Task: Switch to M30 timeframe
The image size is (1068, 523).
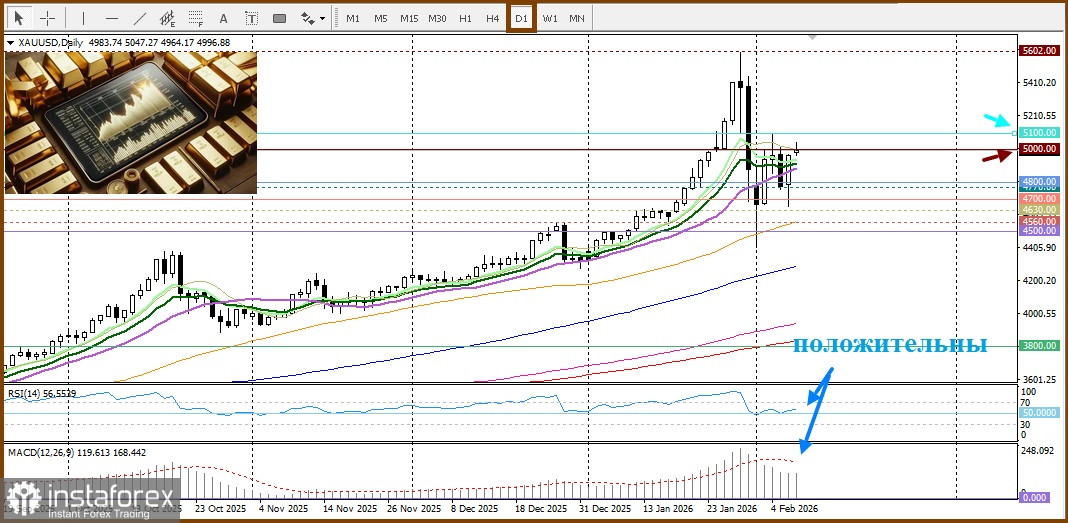Action: 437,18
